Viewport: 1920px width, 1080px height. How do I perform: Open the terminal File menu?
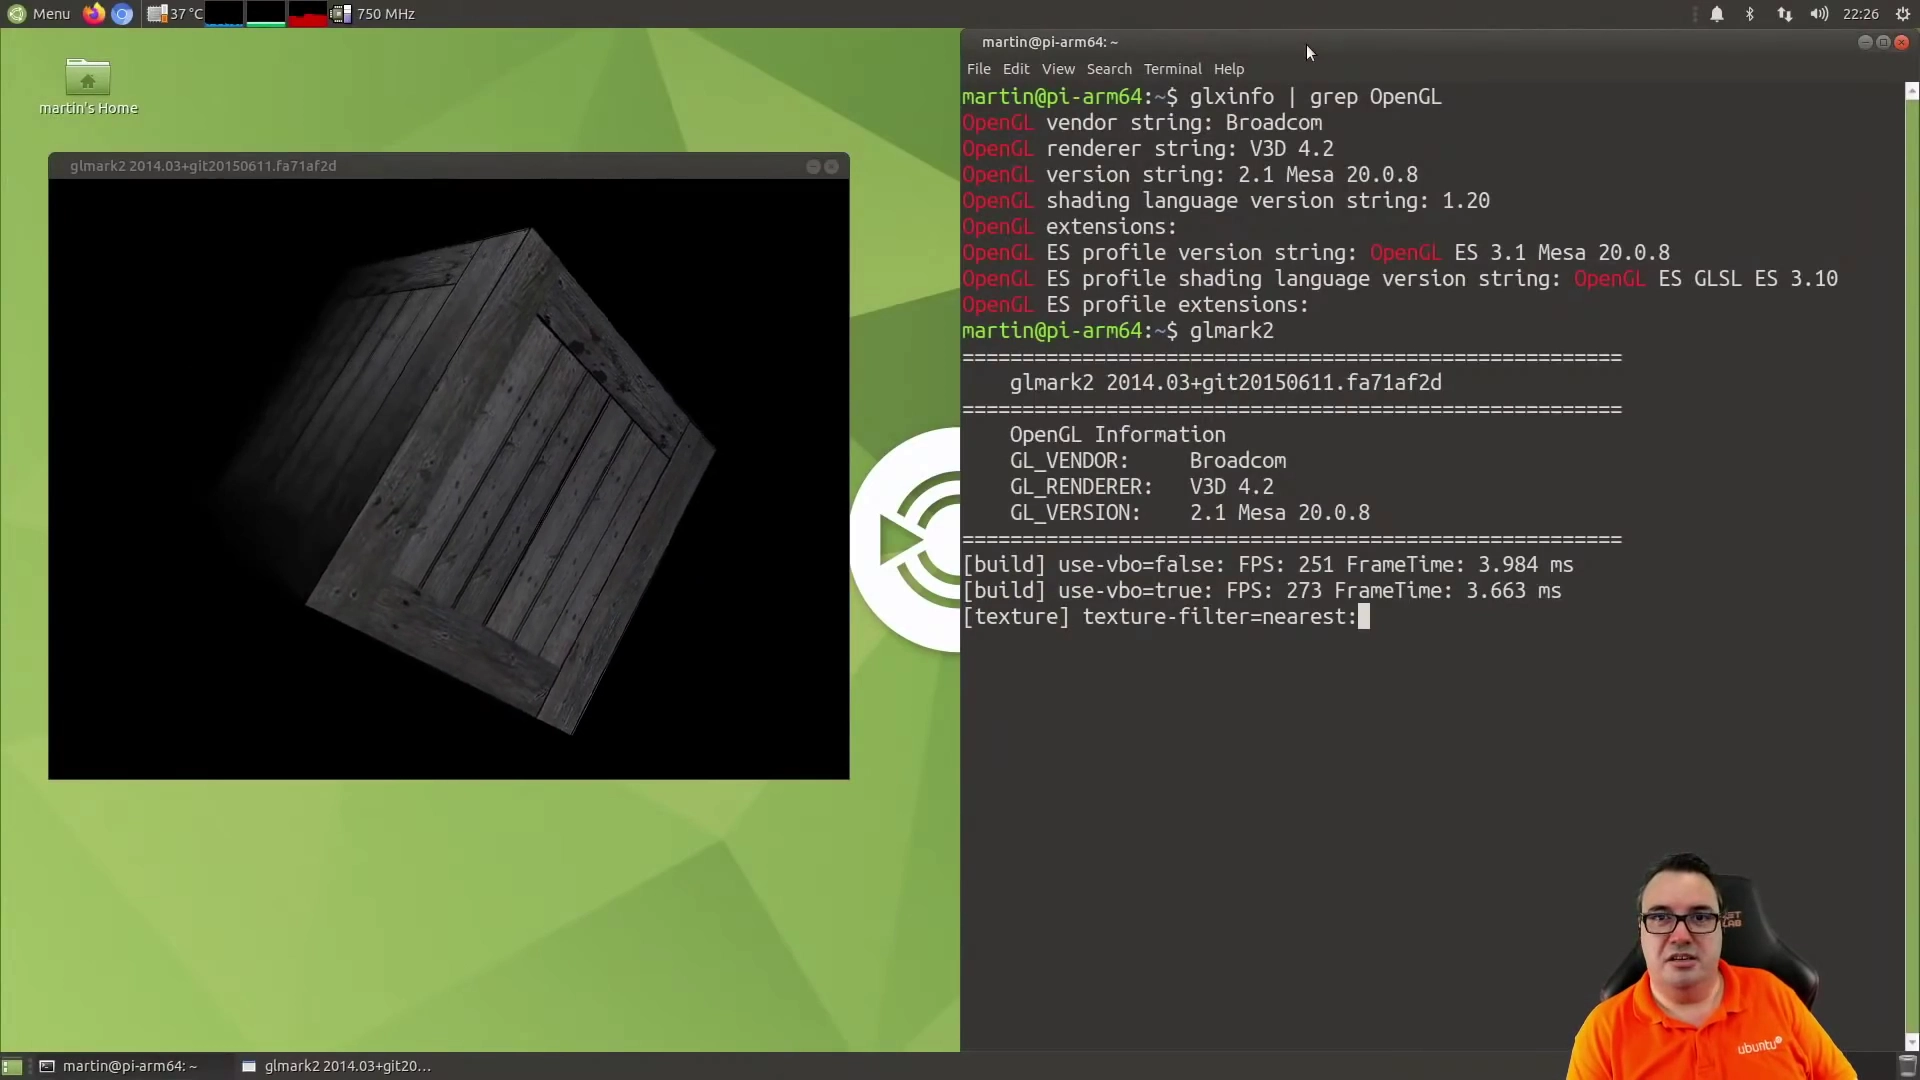point(978,69)
